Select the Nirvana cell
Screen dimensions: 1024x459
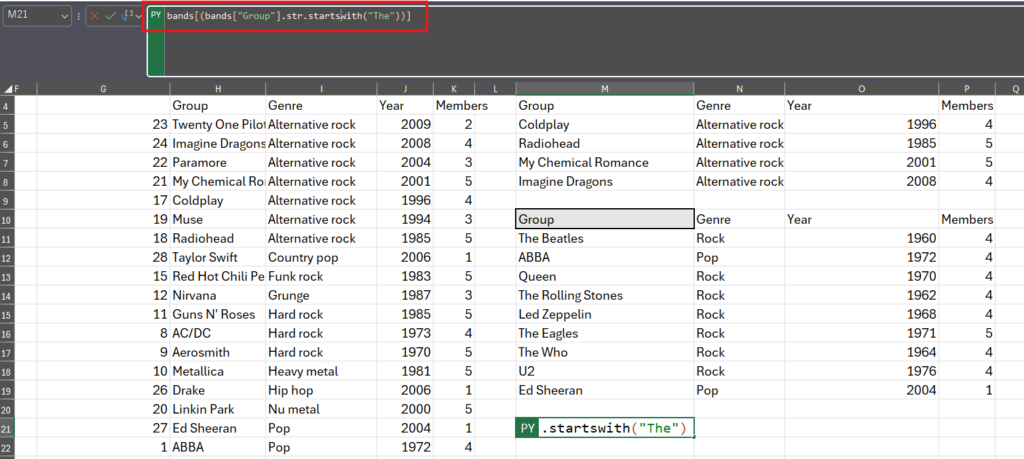(217, 295)
